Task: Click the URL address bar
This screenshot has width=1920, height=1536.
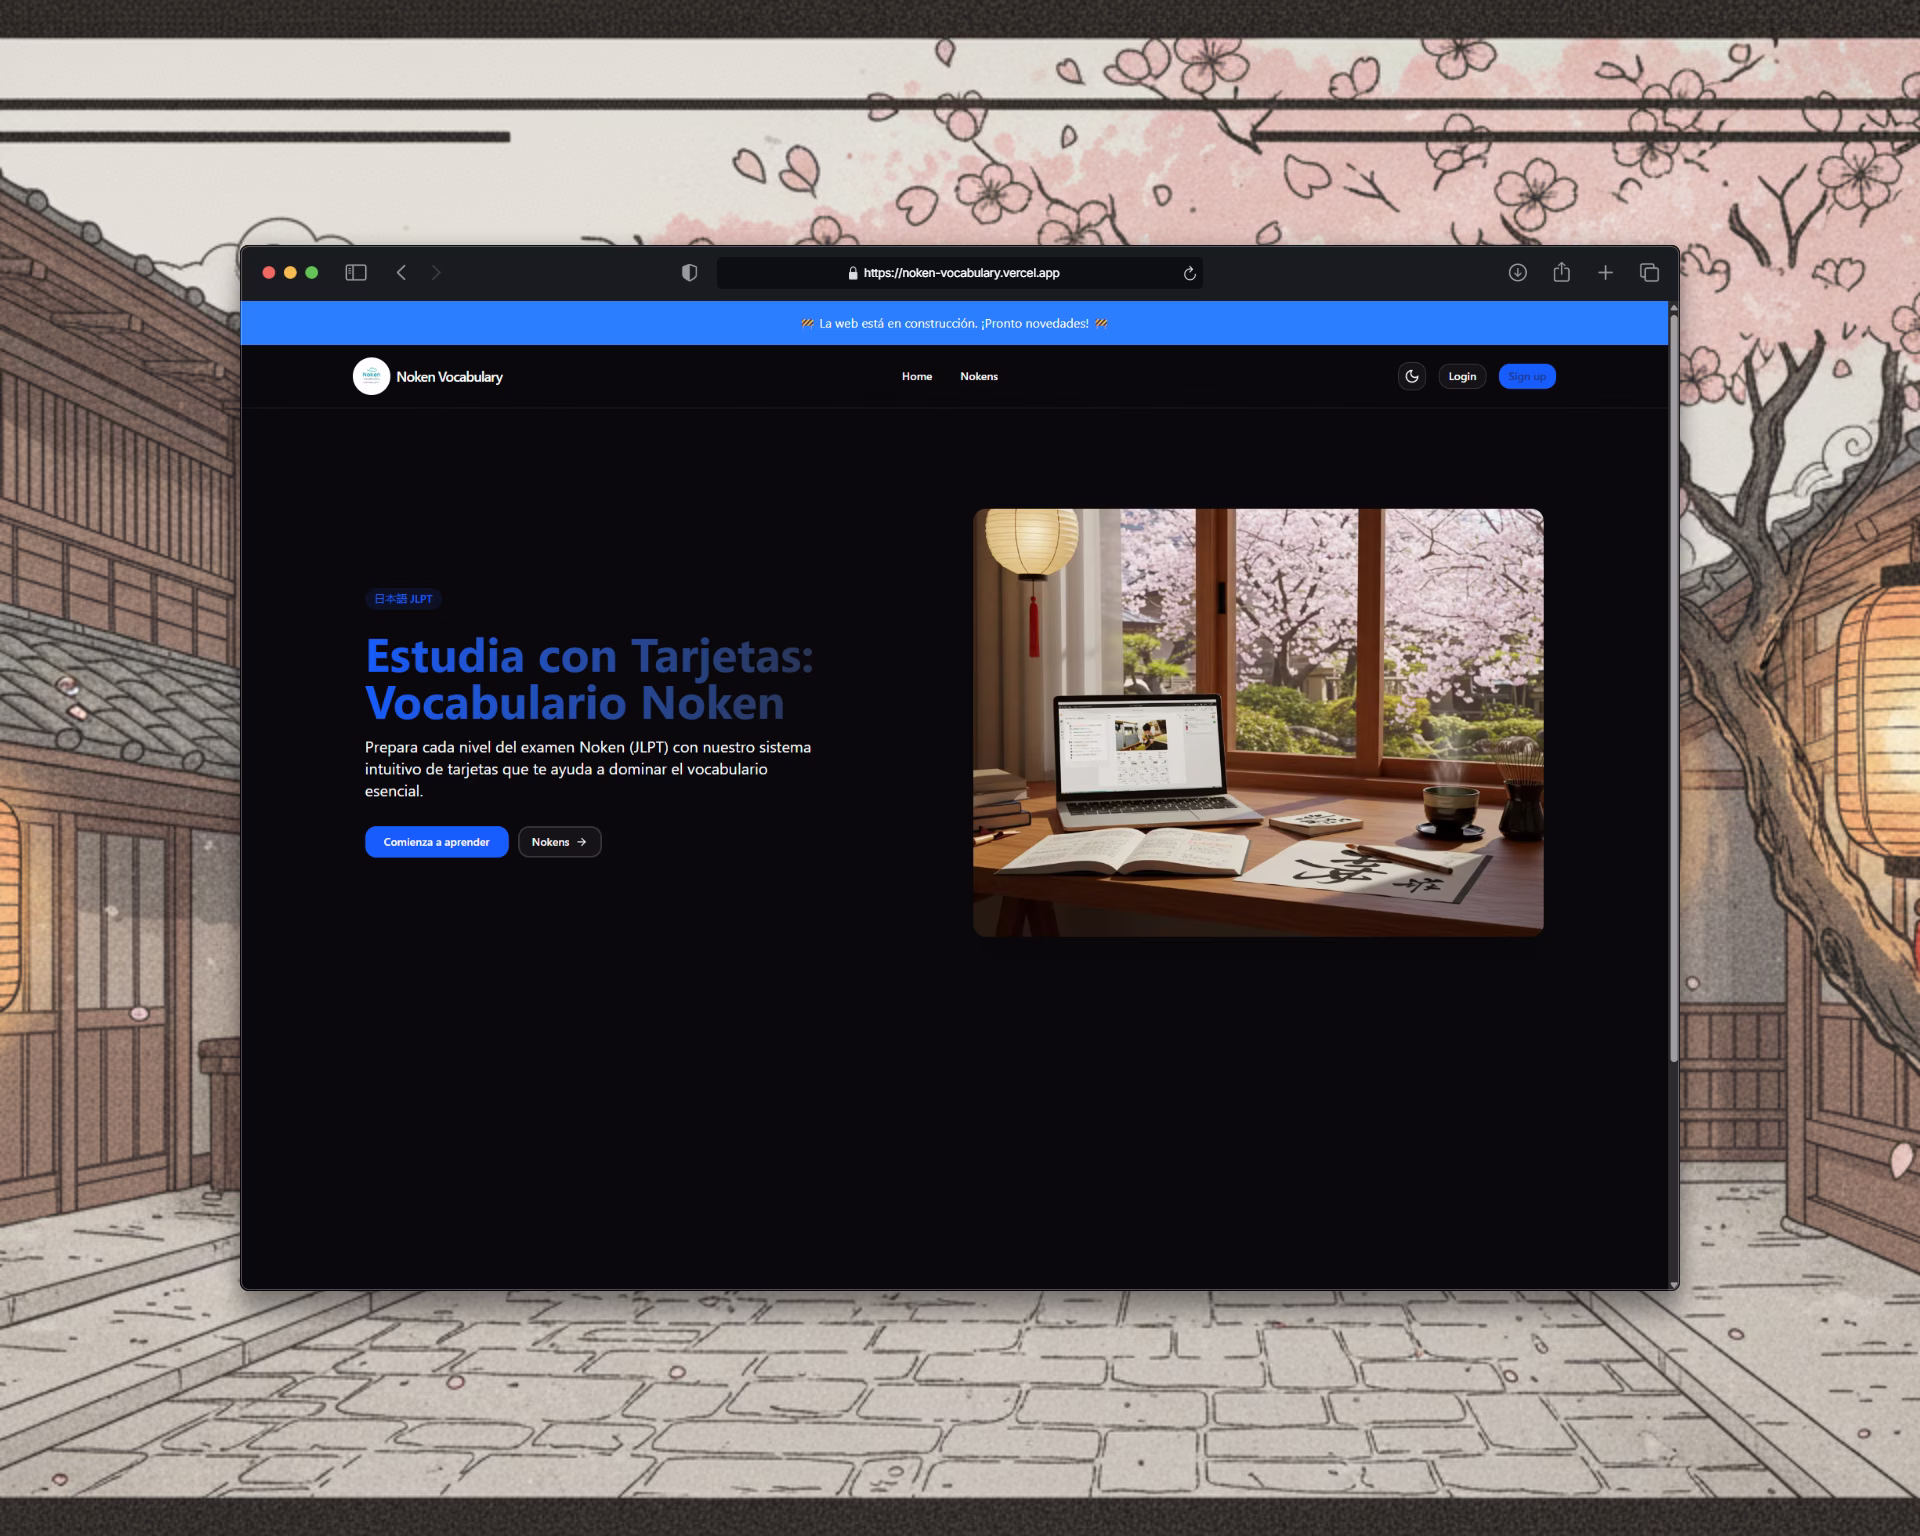Action: click(960, 273)
